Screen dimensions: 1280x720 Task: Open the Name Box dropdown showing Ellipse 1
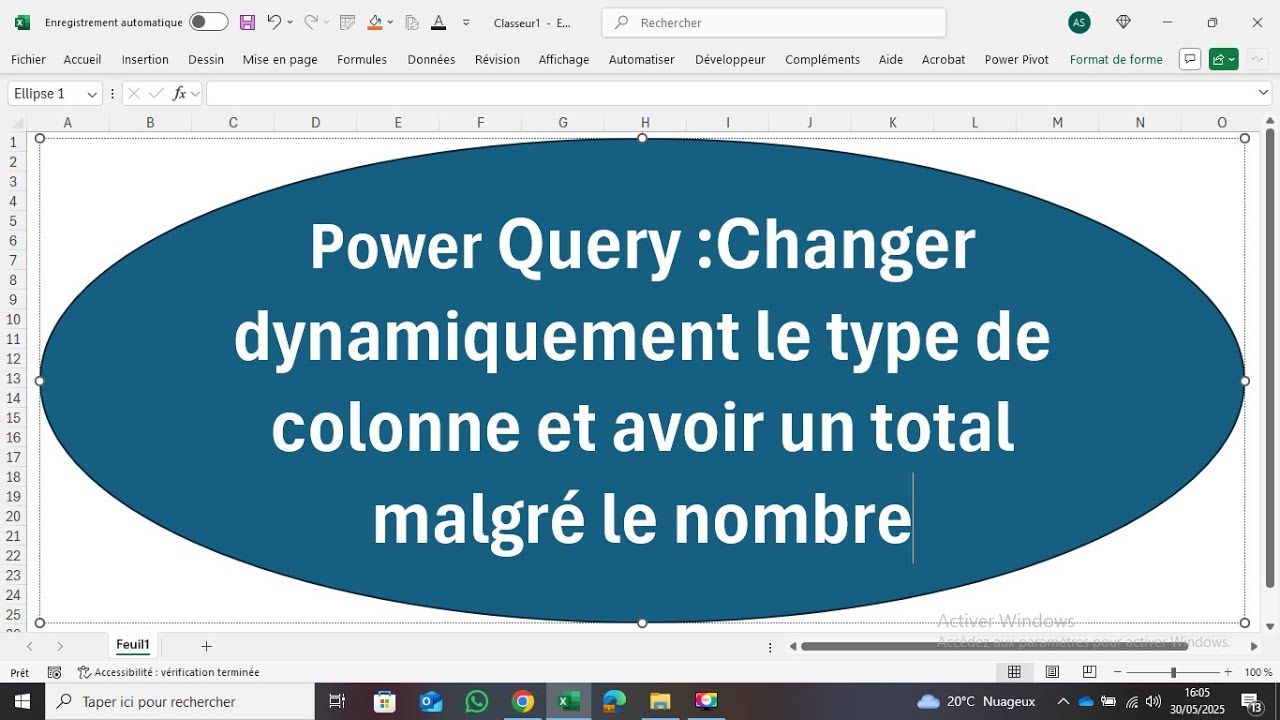pyautogui.click(x=92, y=94)
